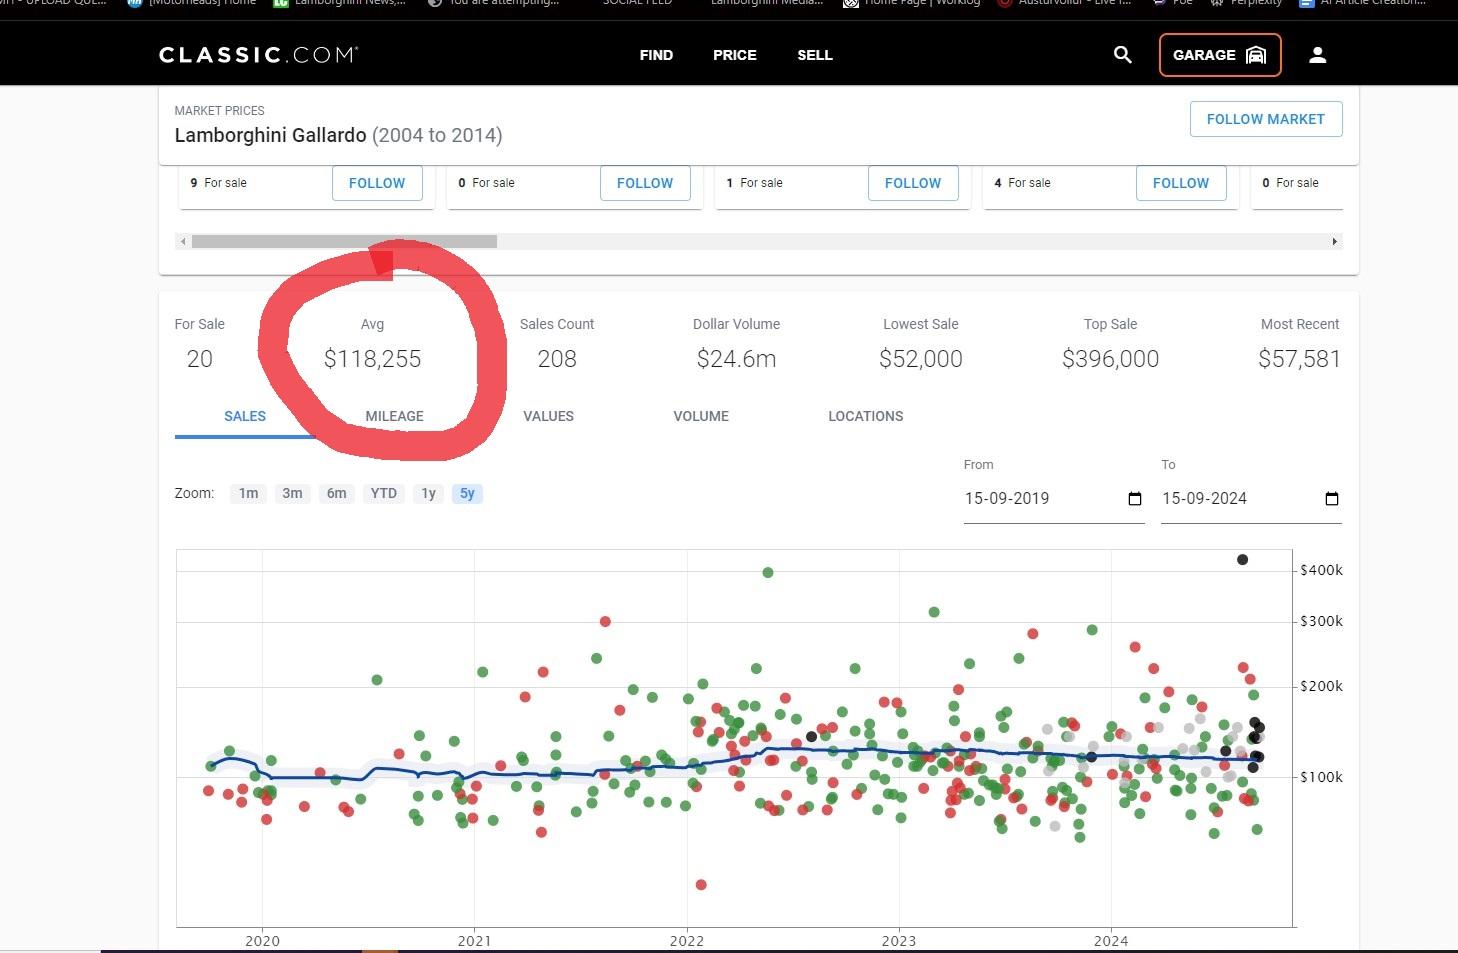Click the Lamborghini Gallardo market title

(338, 135)
